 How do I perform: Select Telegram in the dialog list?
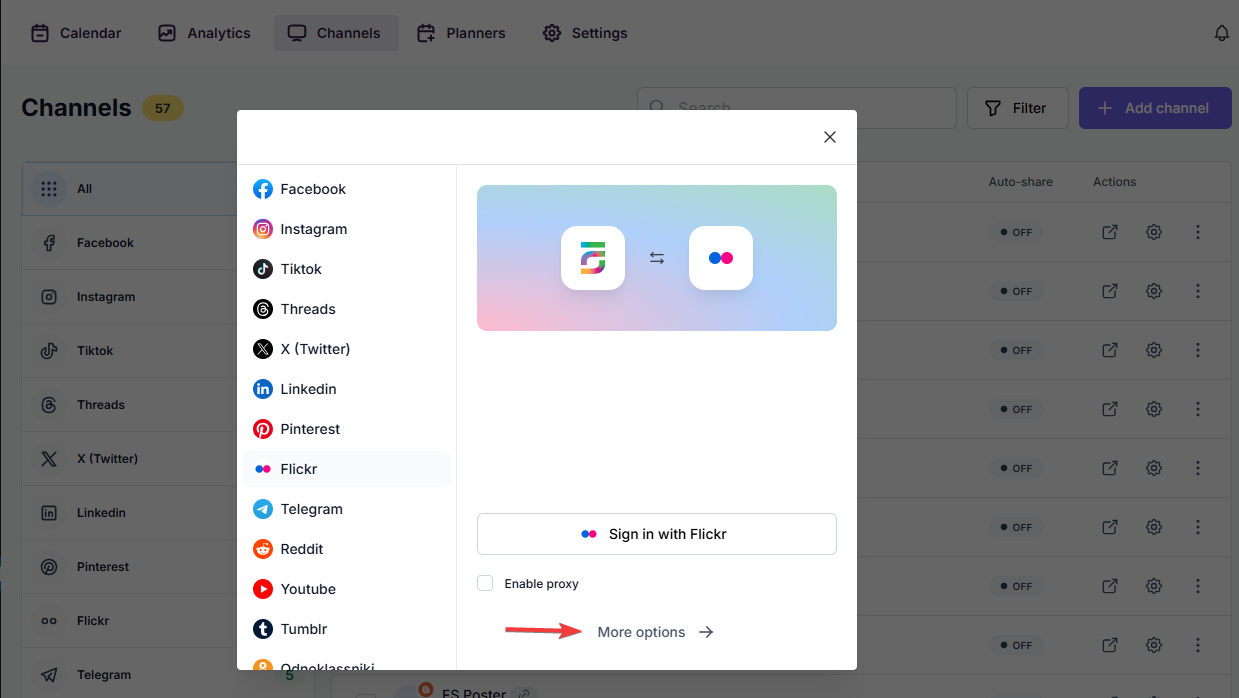[311, 509]
